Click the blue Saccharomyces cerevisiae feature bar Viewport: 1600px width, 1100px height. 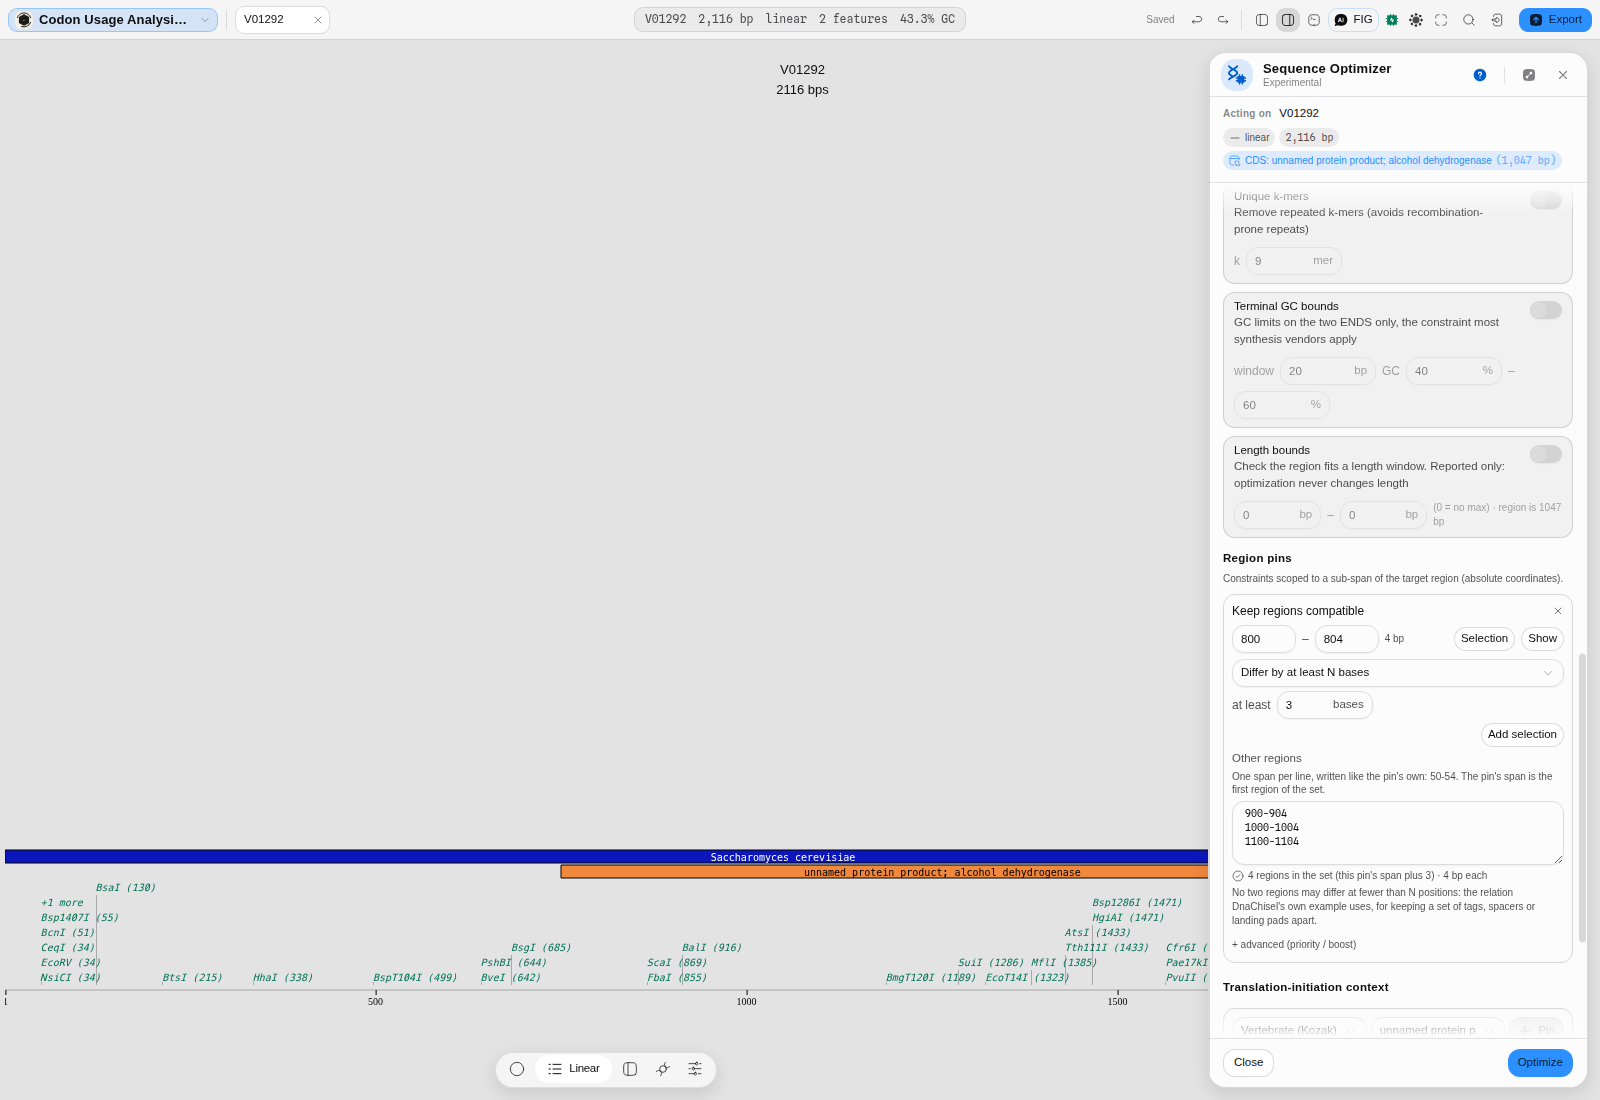tap(606, 857)
